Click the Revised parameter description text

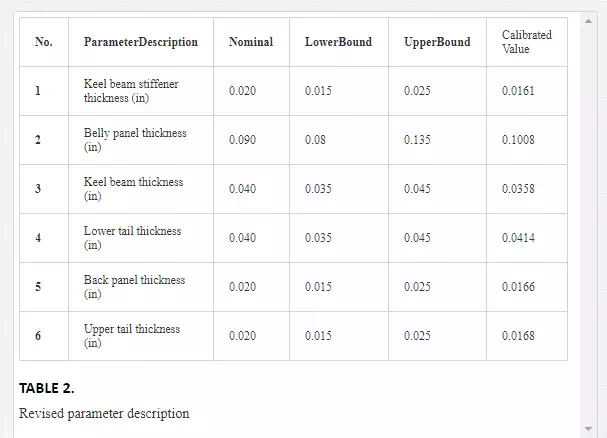pos(104,414)
